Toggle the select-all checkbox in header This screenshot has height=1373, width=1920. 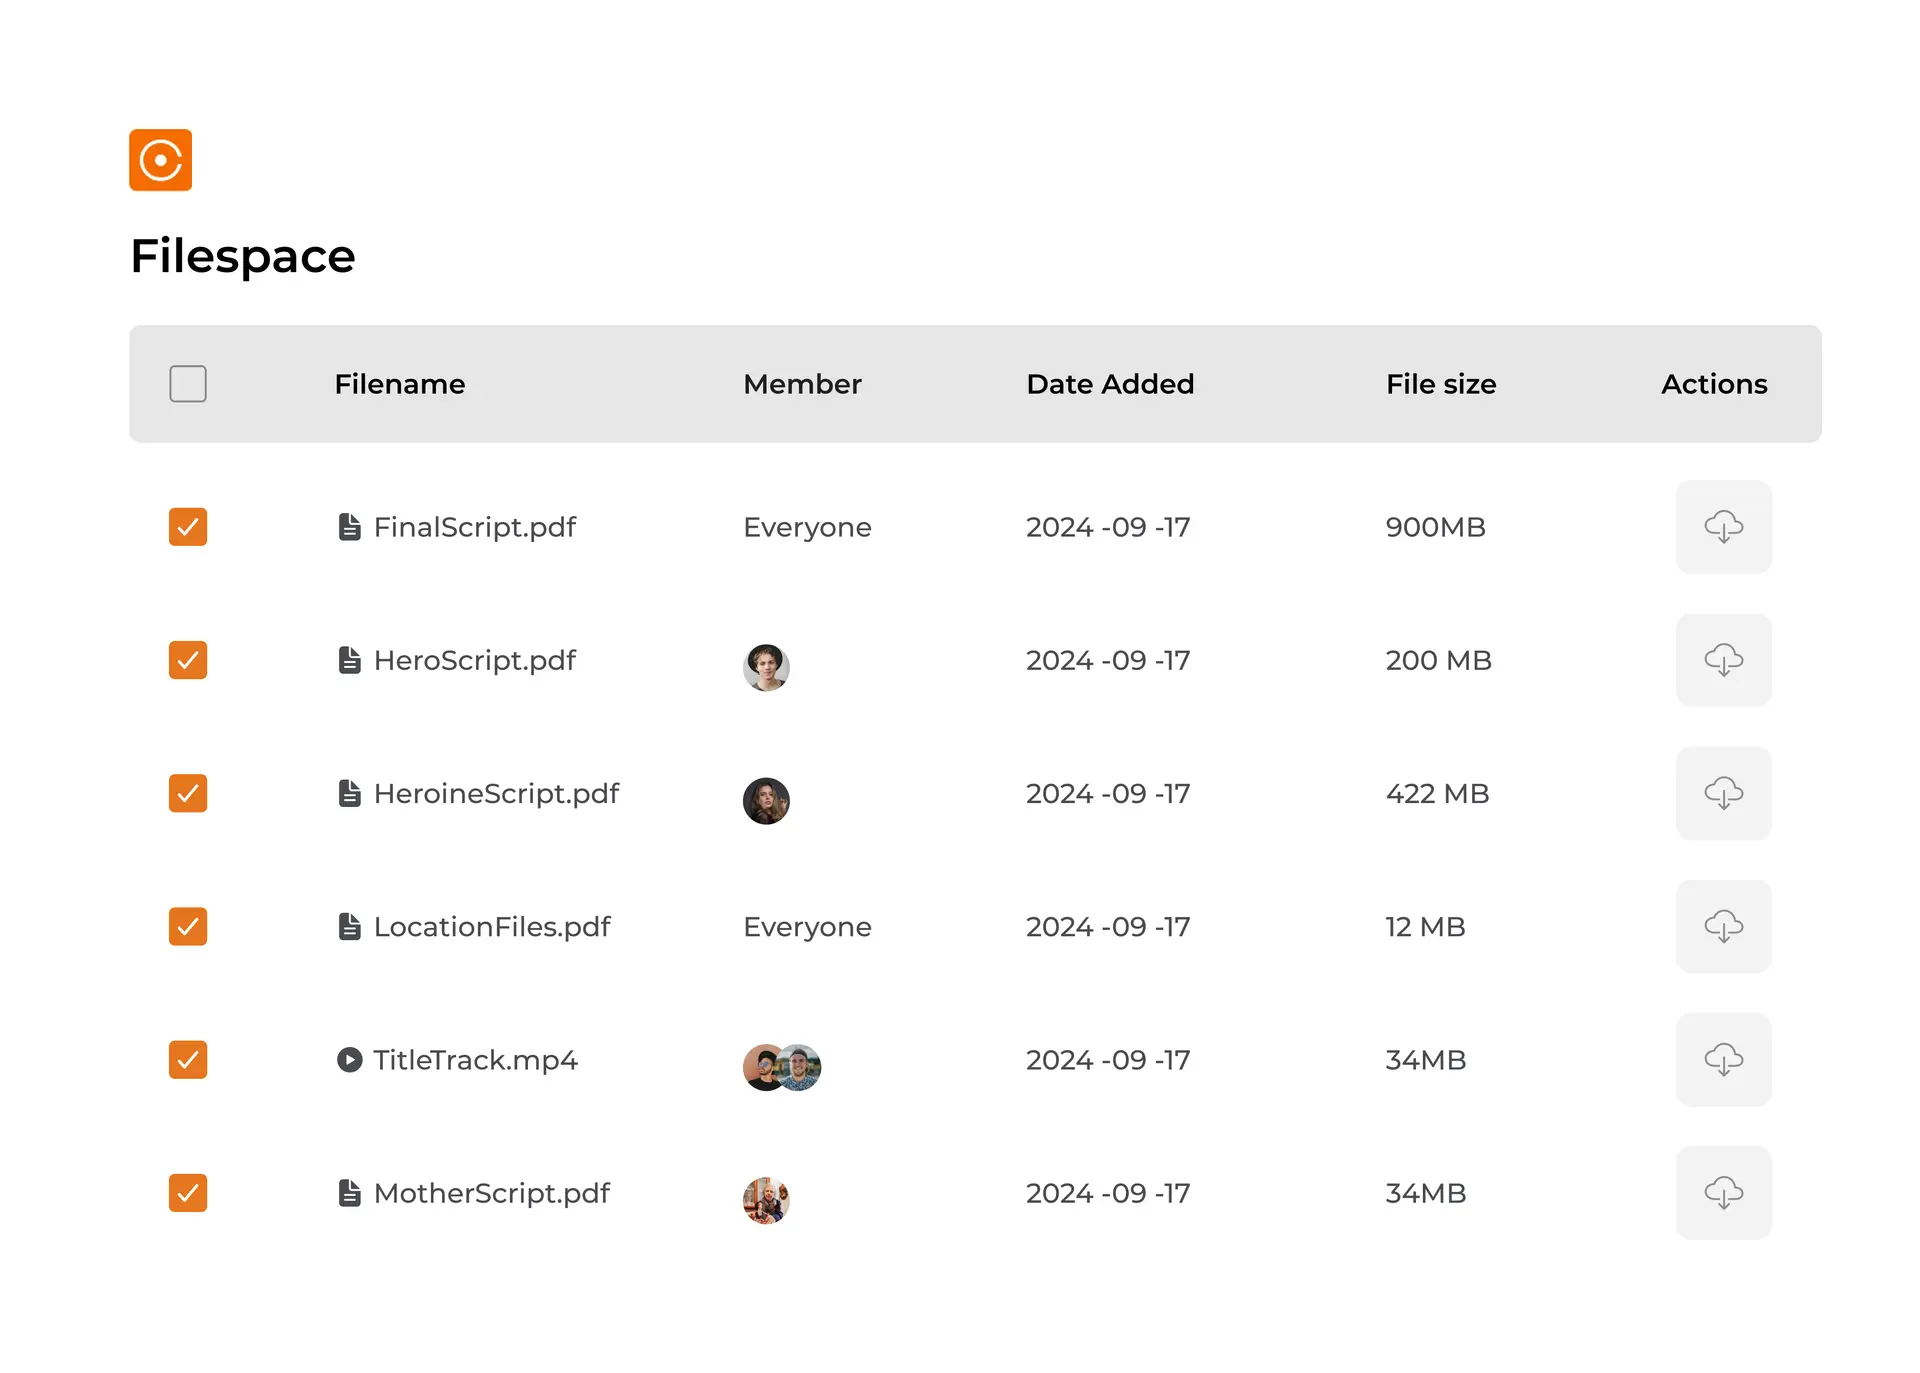pyautogui.click(x=188, y=384)
